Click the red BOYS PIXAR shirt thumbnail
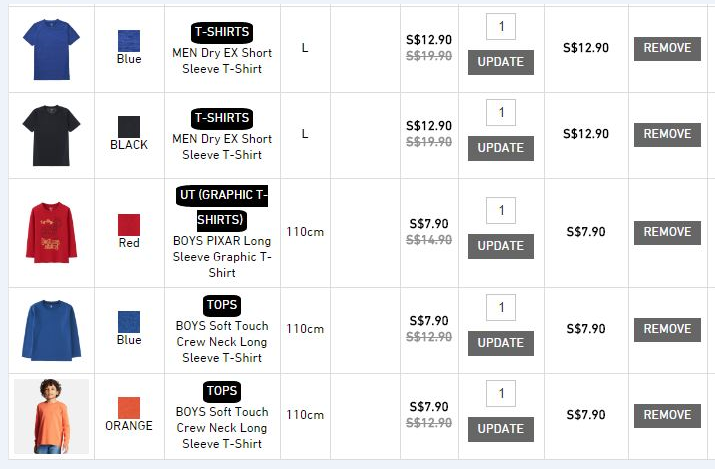 pyautogui.click(x=50, y=231)
